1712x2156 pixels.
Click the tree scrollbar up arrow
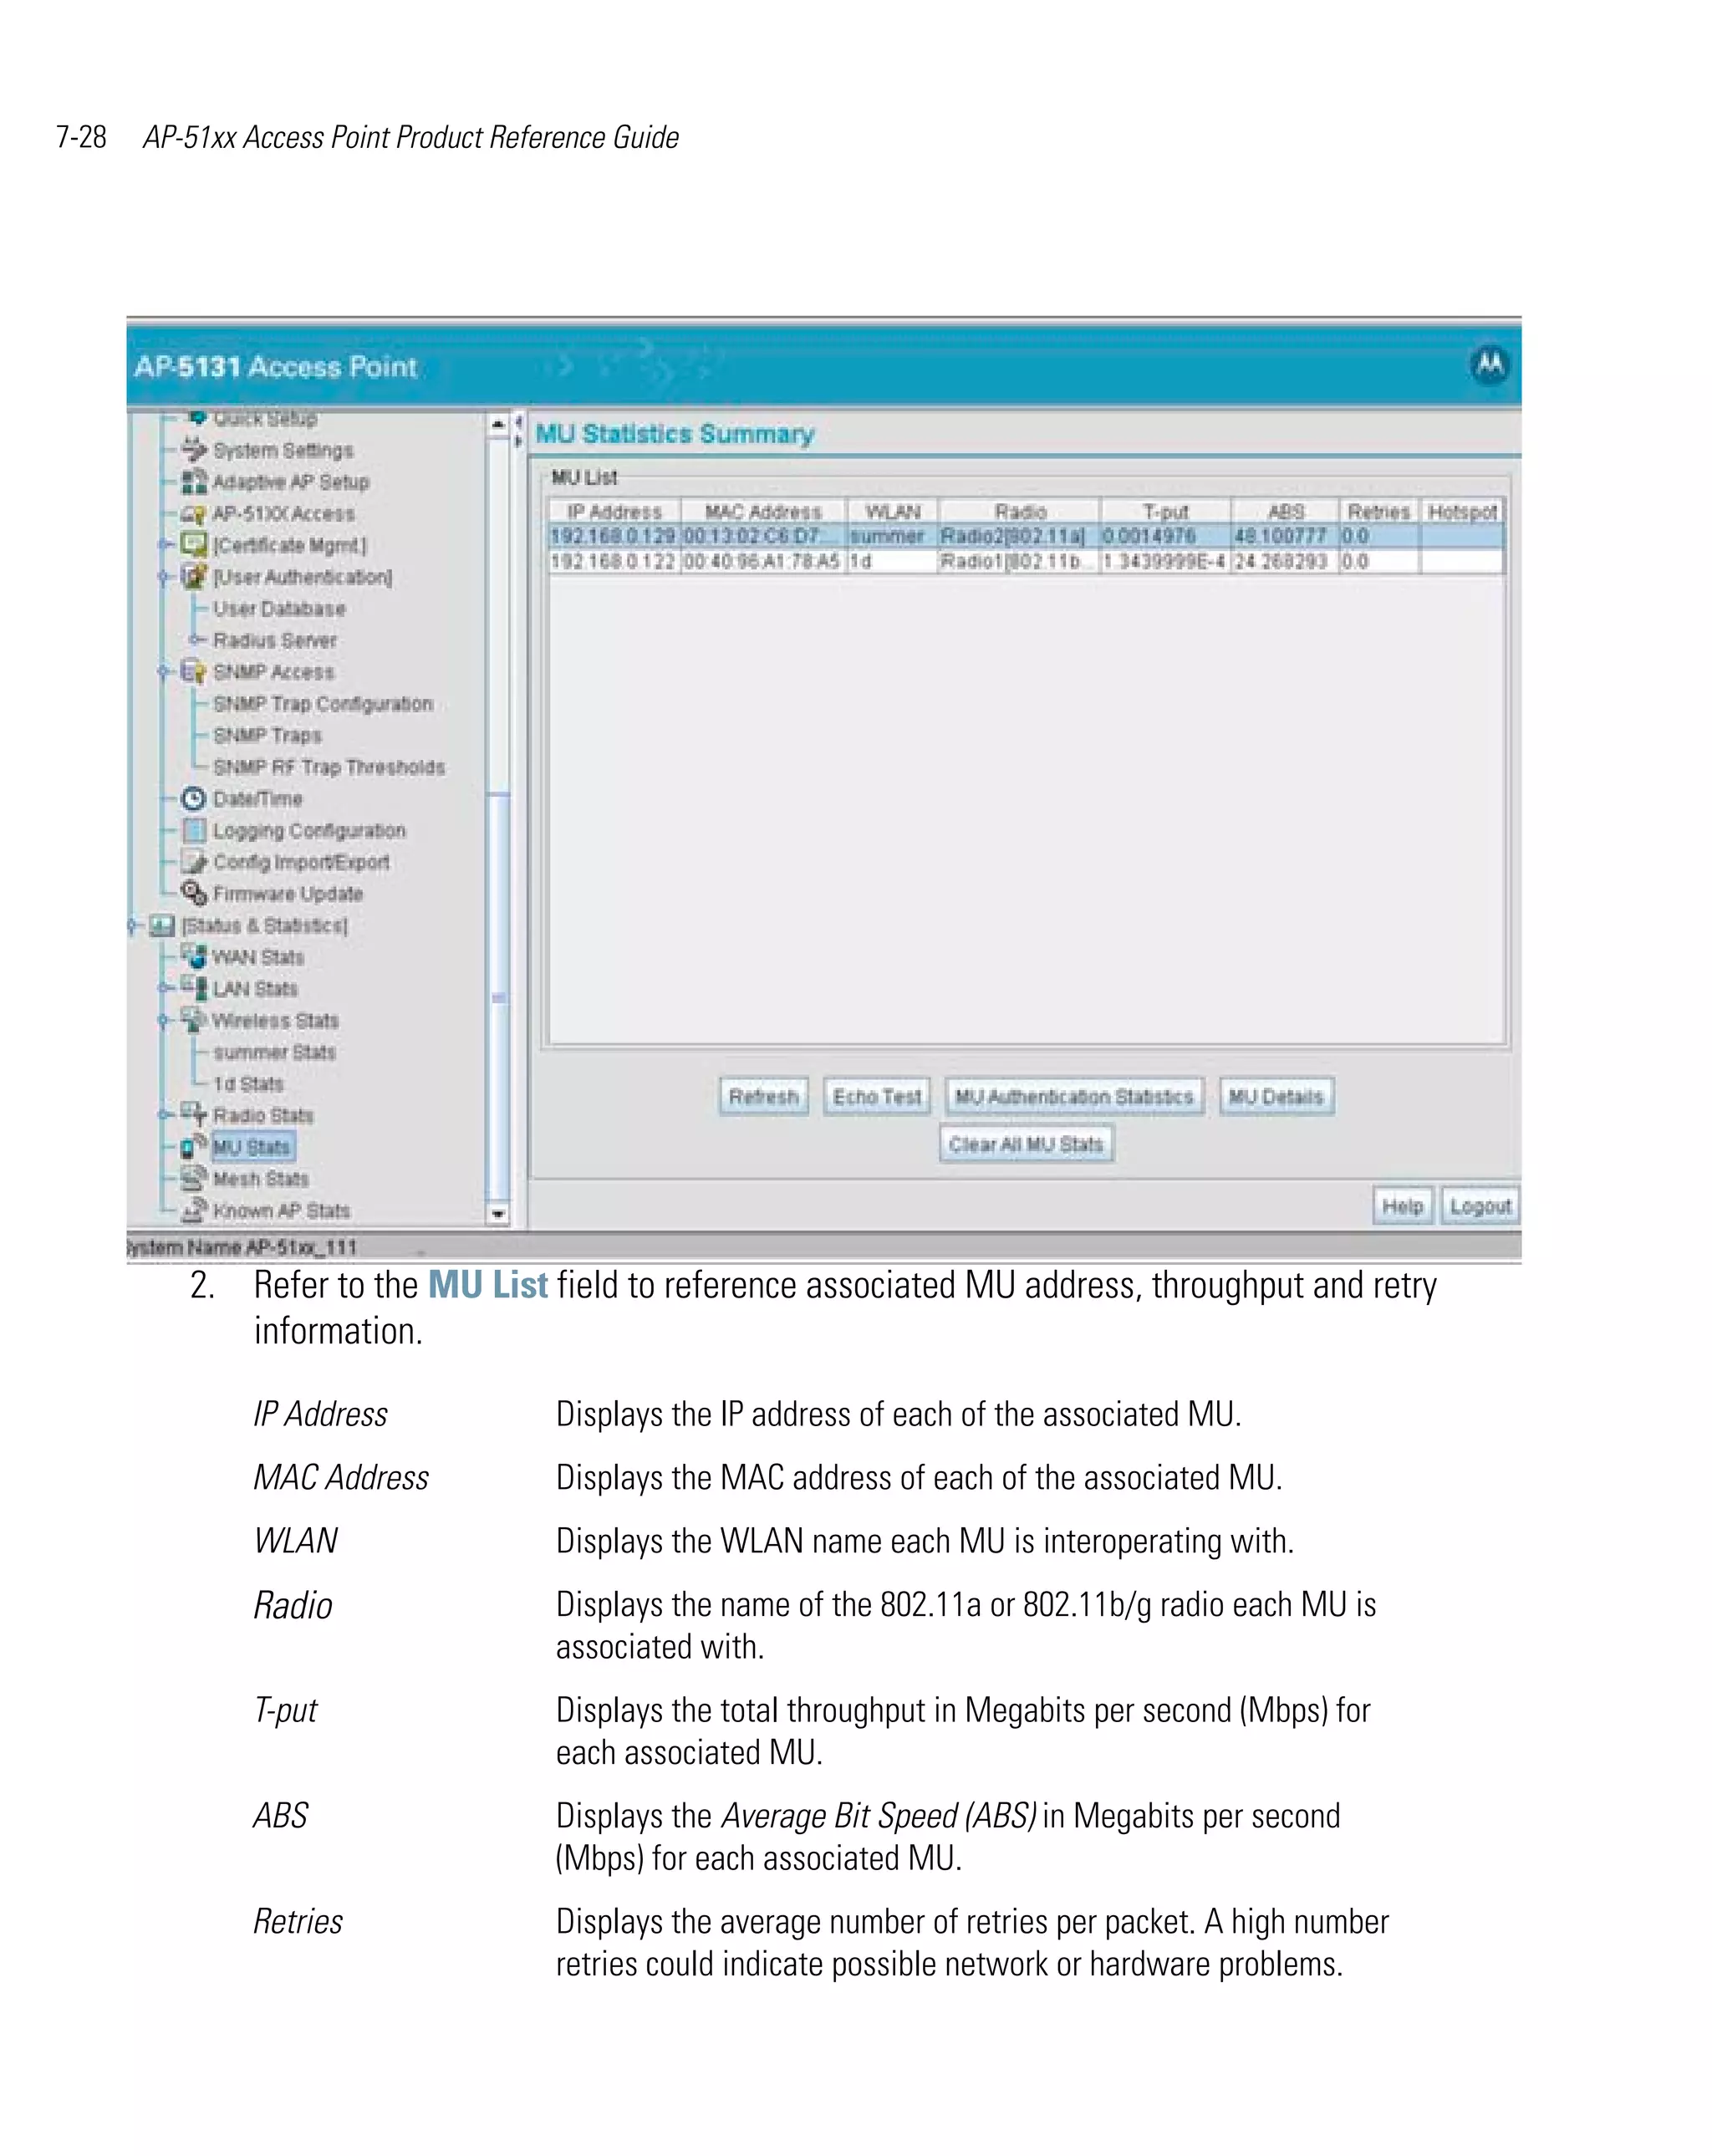(498, 424)
